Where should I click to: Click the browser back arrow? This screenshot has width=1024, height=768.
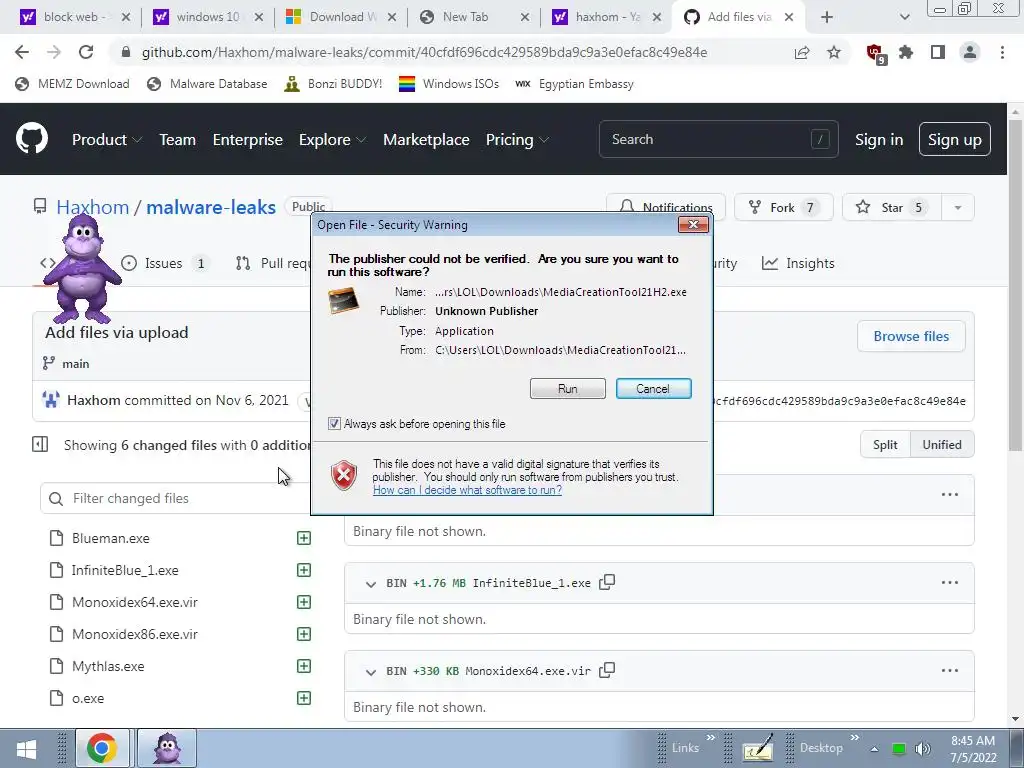coord(22,52)
